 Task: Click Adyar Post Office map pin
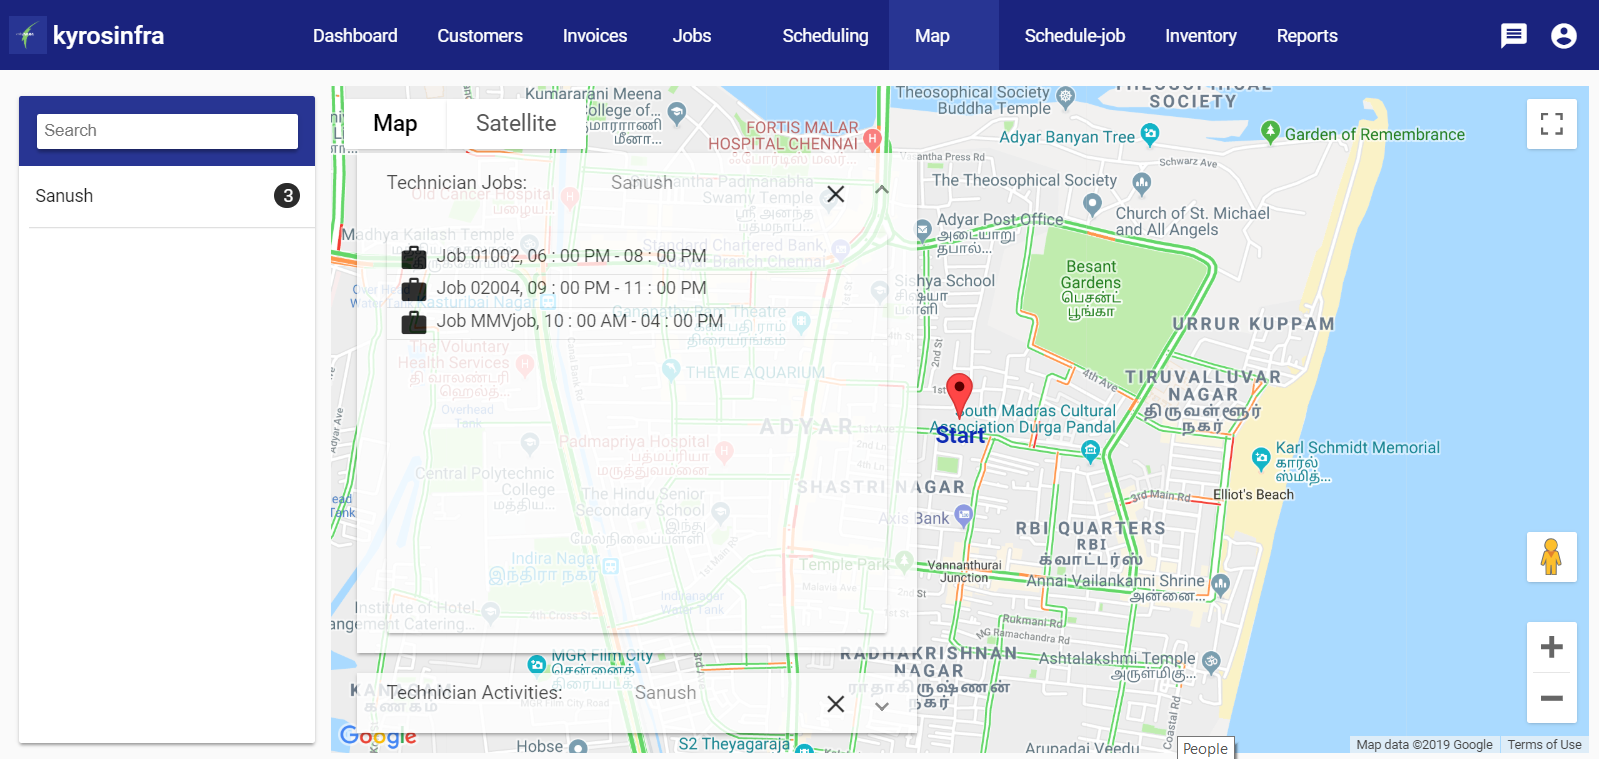(923, 230)
